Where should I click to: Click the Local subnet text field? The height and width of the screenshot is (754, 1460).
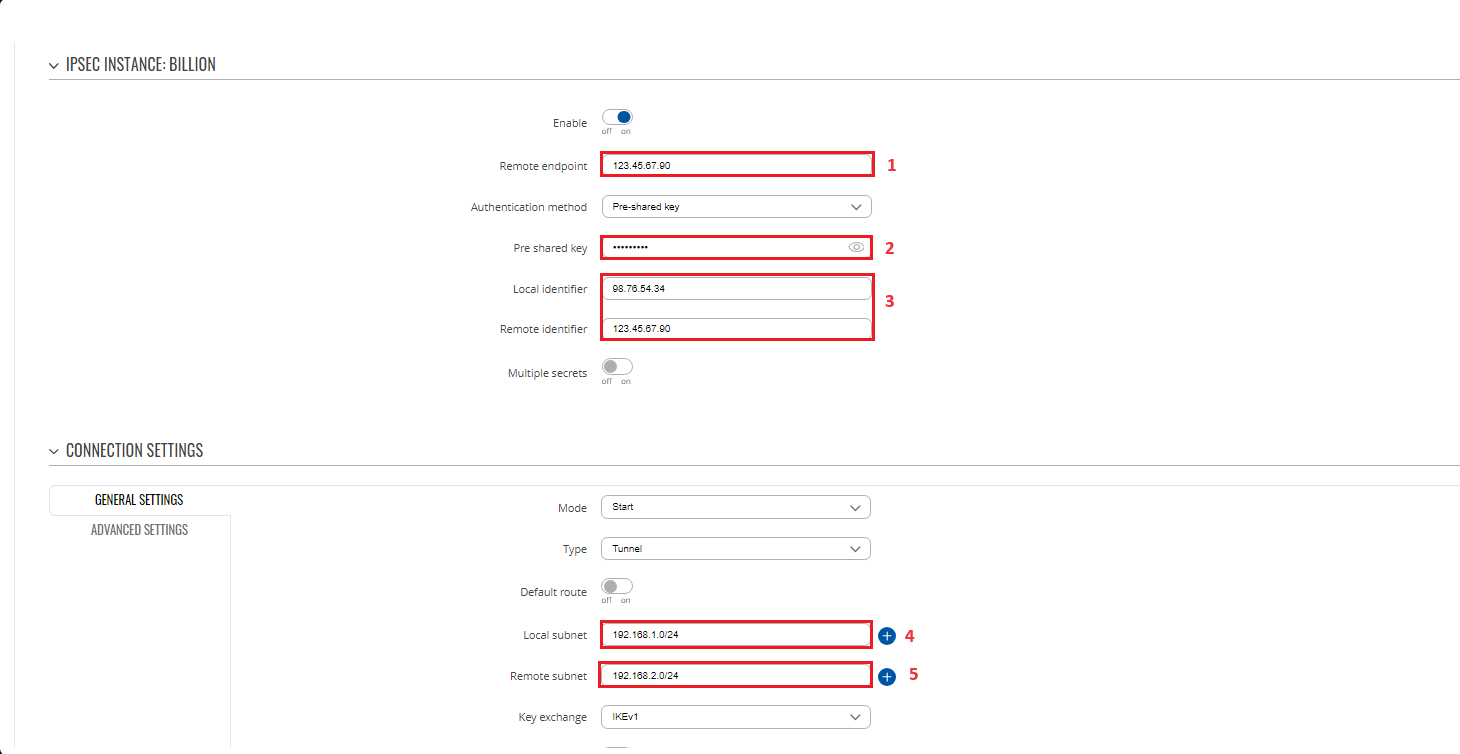click(736, 635)
